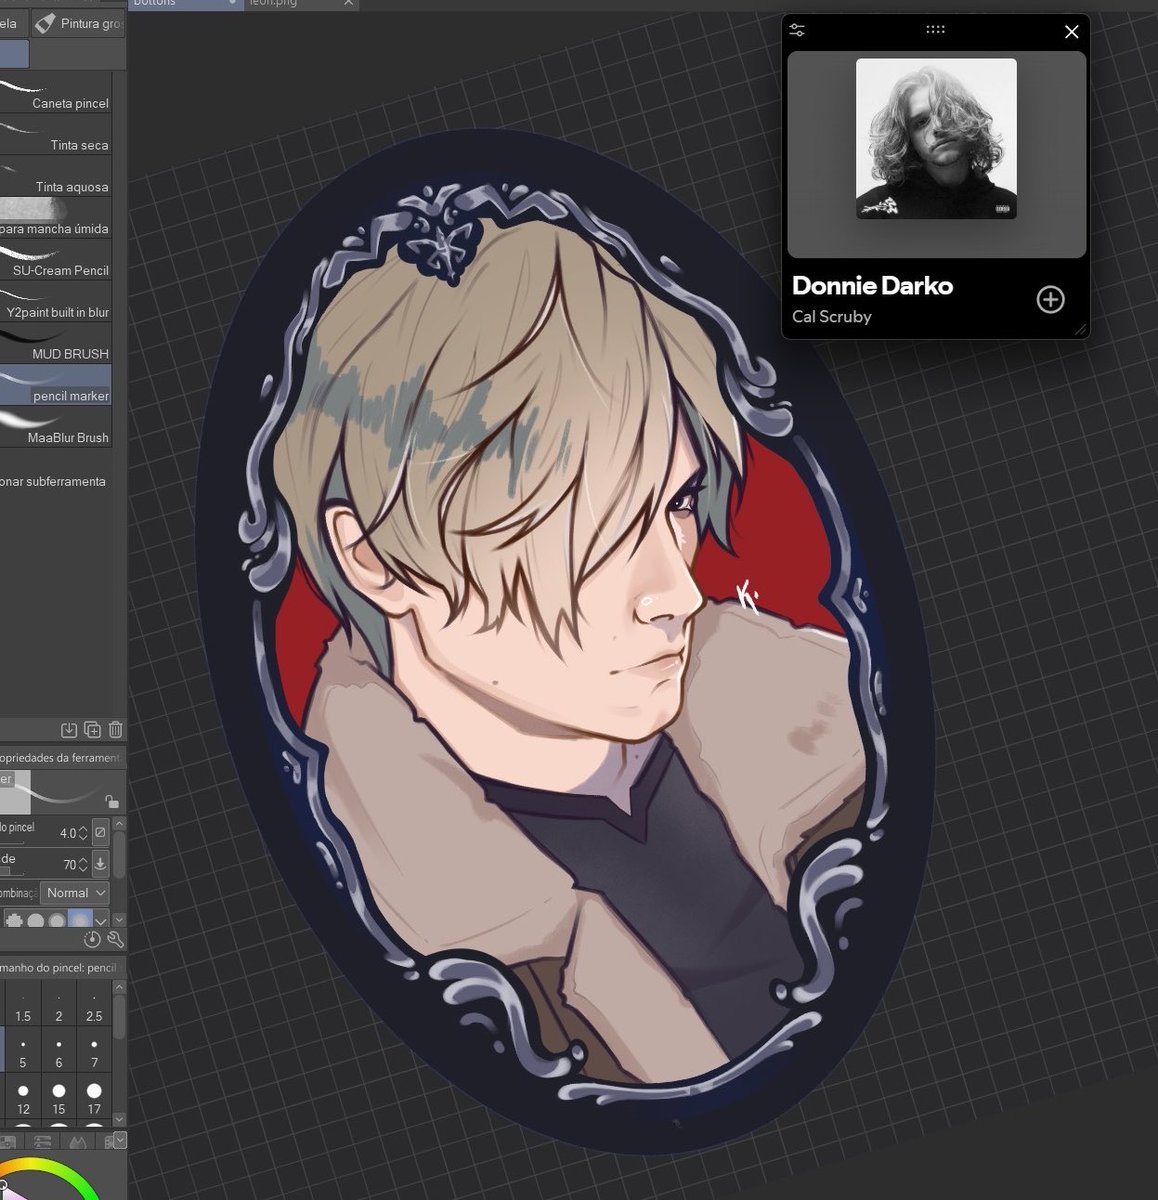Screen dimensions: 1158x1200
Task: Click the tool property panel scroll down arrow
Action: click(120, 920)
